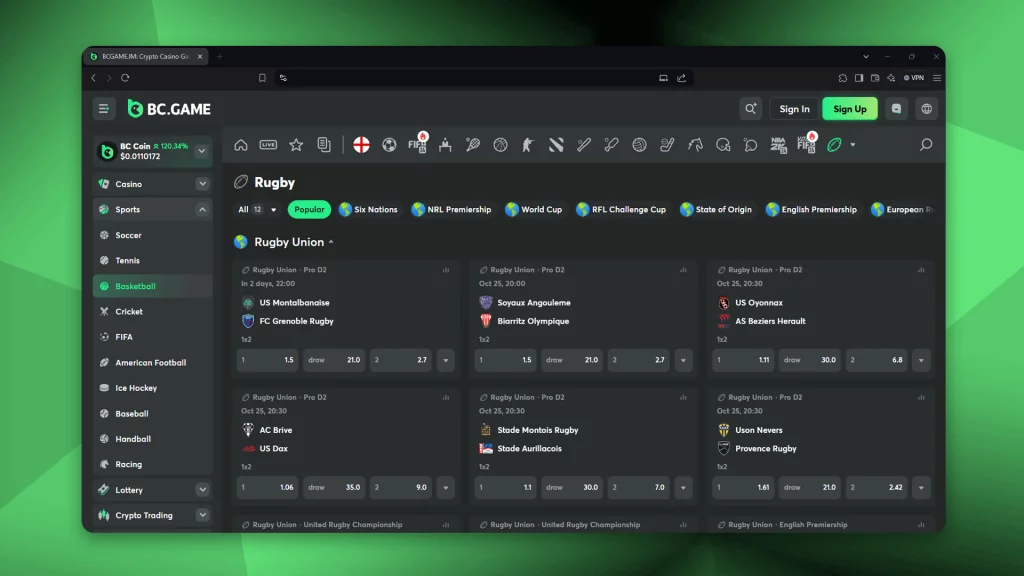1024x576 pixels.
Task: Select the soccer ball sport icon
Action: click(389, 145)
